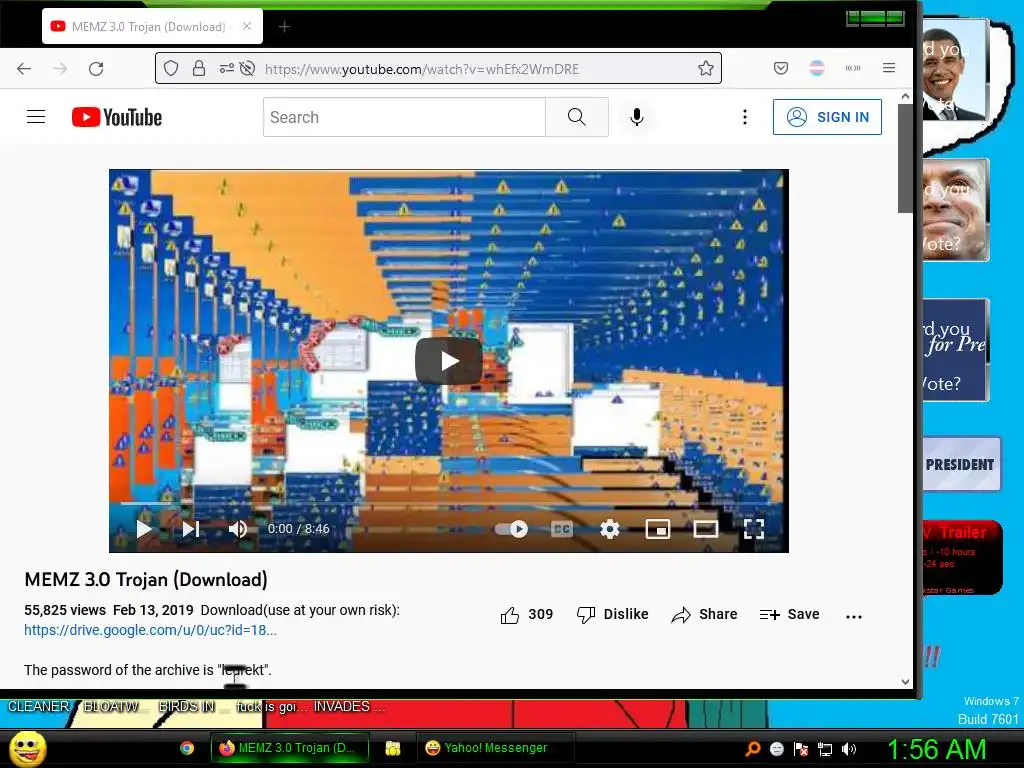Click the video progress bar
The height and width of the screenshot is (768, 1024).
(449, 504)
